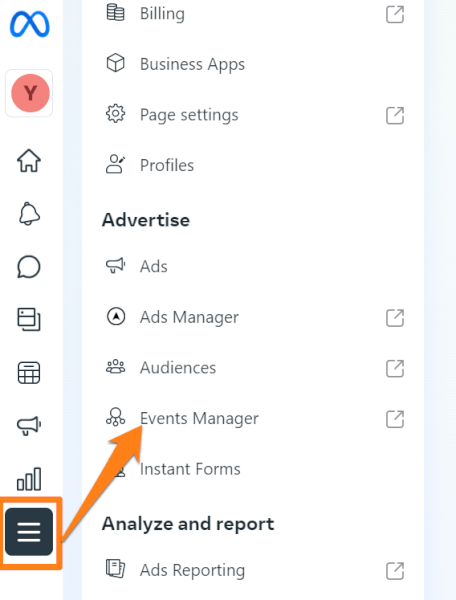Image resolution: width=456 pixels, height=600 pixels.
Task: Go to Profiles
Action: (x=254, y=165)
